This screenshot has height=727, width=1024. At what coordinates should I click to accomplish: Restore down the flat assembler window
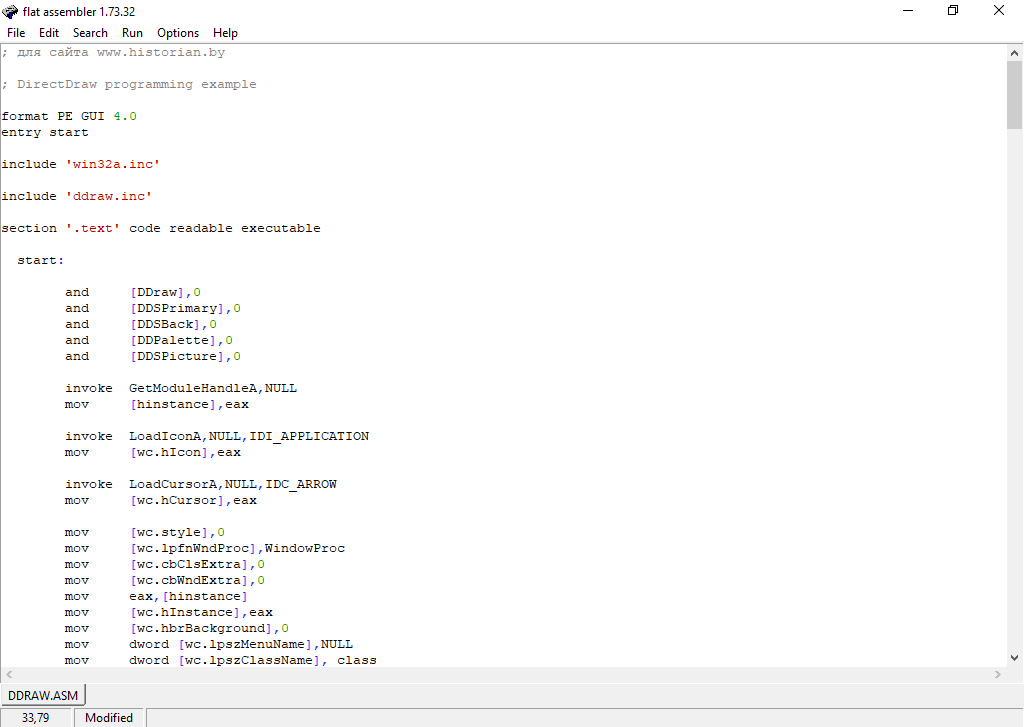(x=952, y=11)
